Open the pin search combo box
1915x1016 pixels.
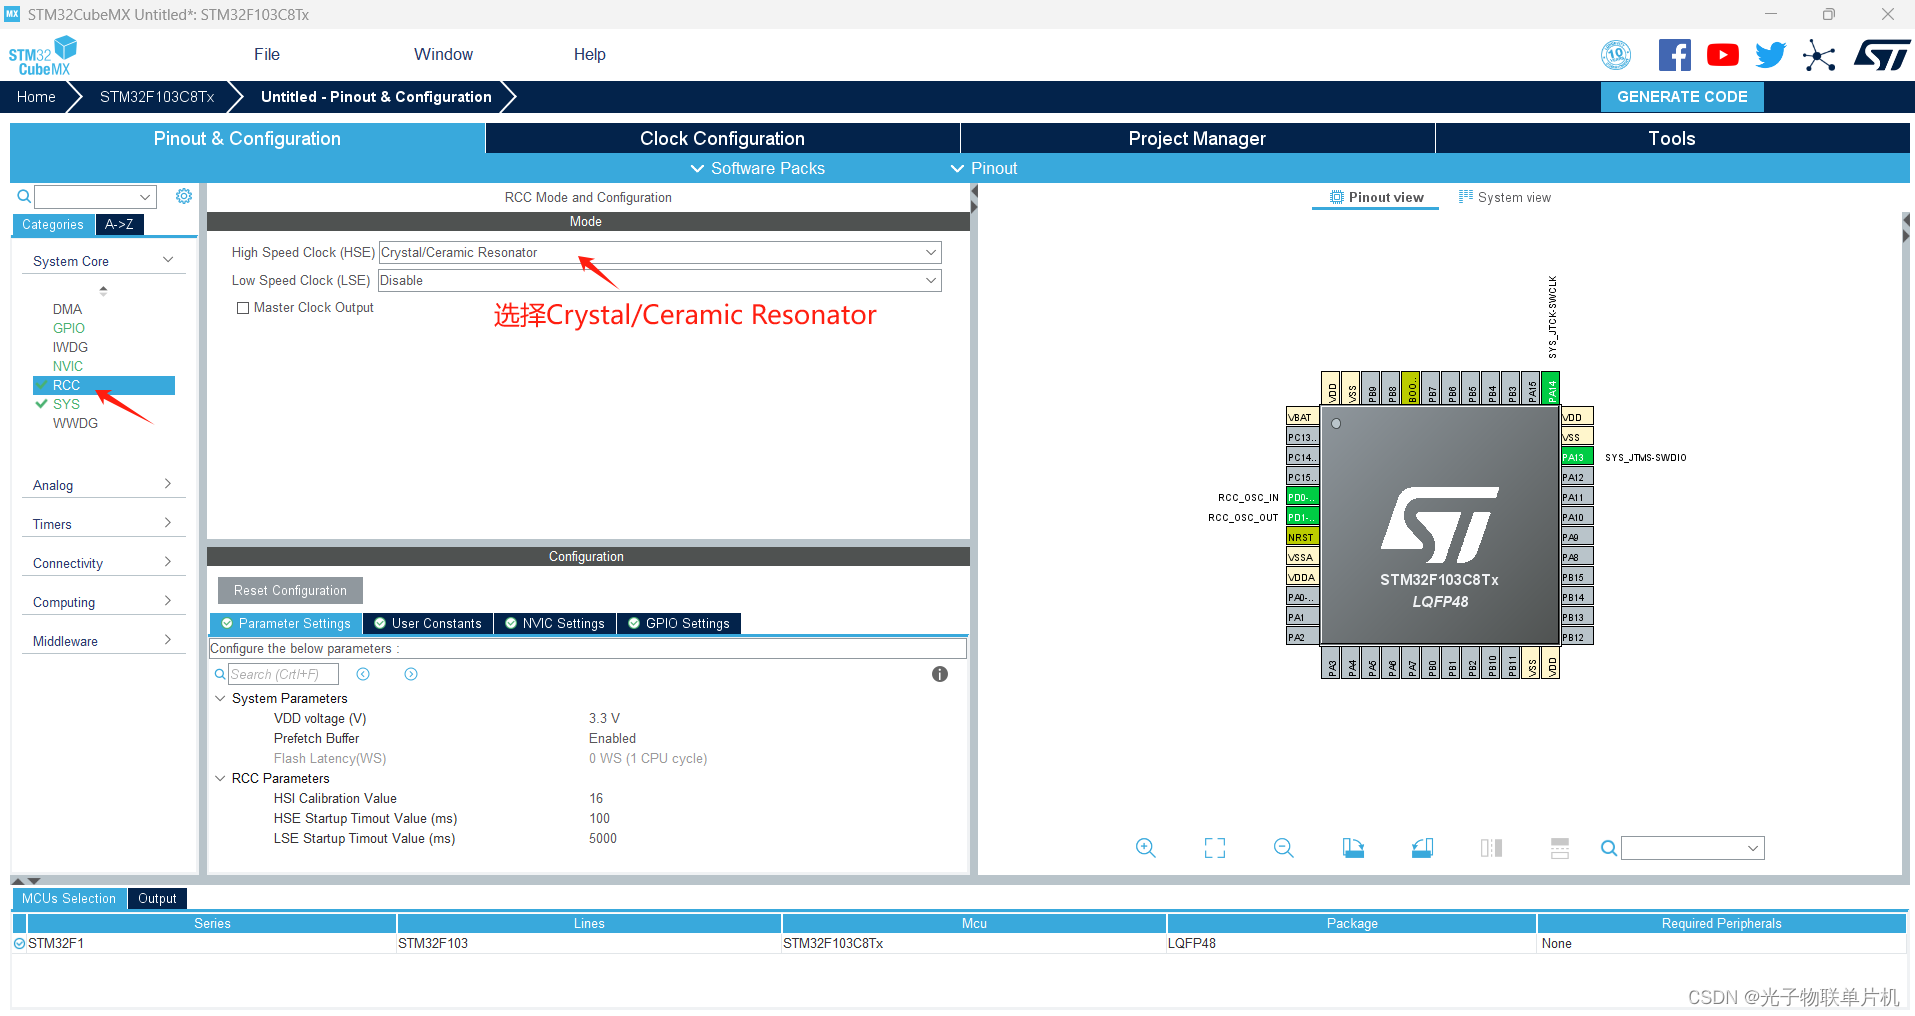tap(1693, 848)
